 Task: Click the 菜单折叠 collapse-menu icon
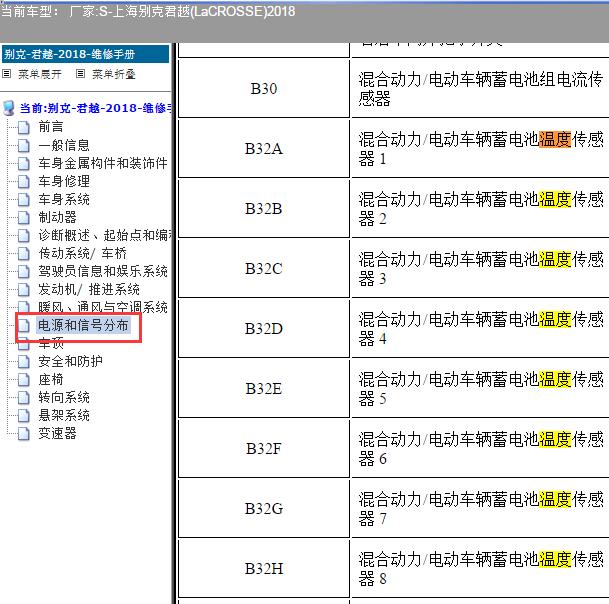click(x=80, y=73)
